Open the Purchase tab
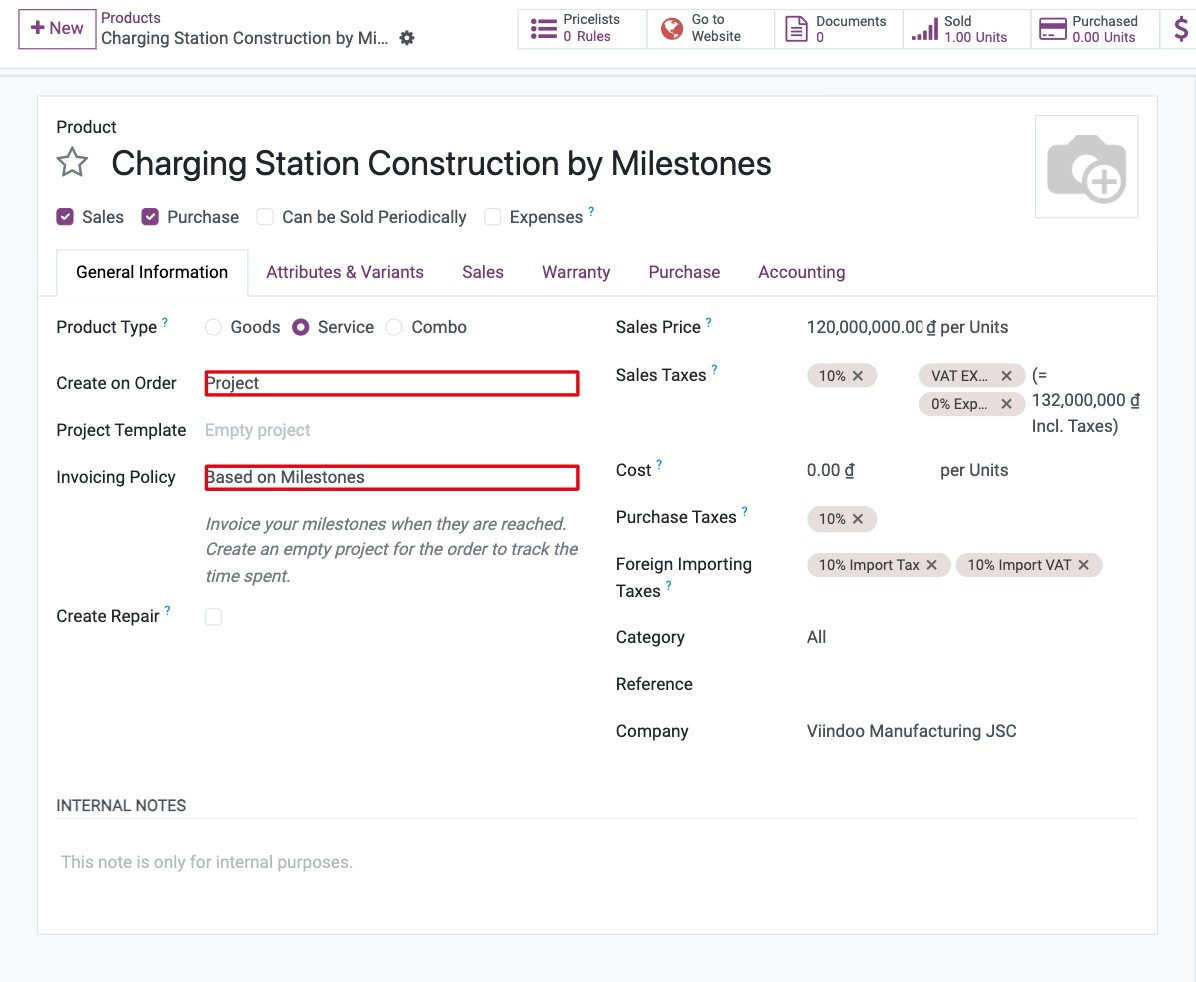This screenshot has height=982, width=1196. [x=684, y=272]
